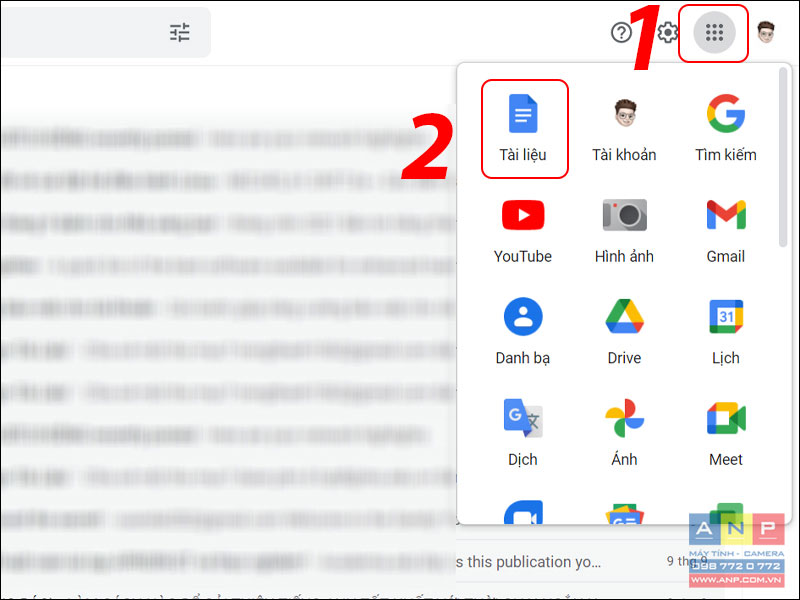Open the Google apps grid launcher

tap(714, 33)
